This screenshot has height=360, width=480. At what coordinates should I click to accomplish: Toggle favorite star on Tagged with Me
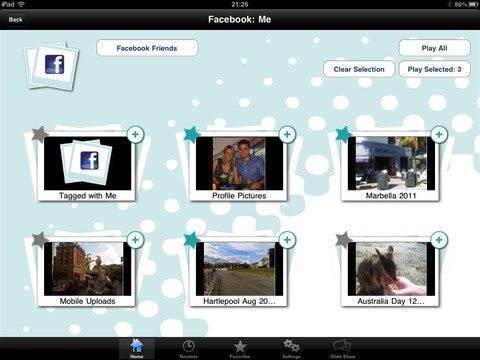click(x=40, y=135)
